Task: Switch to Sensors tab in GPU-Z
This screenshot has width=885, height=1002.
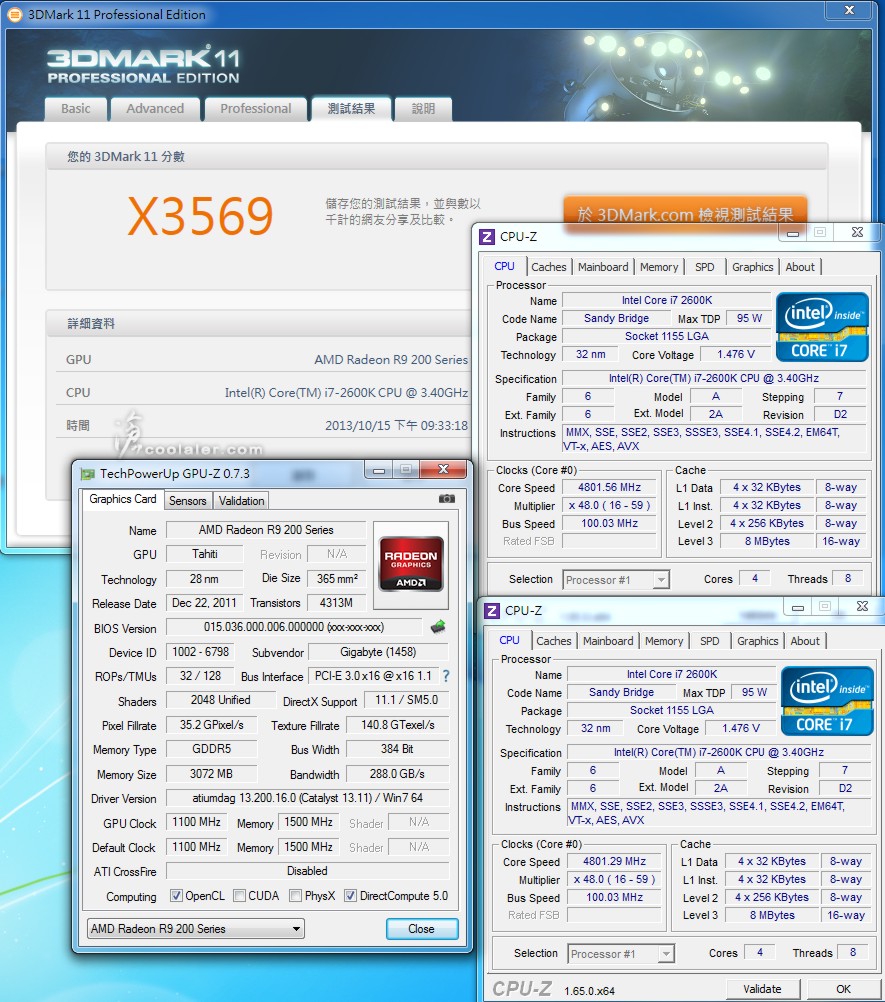Action: [187, 501]
